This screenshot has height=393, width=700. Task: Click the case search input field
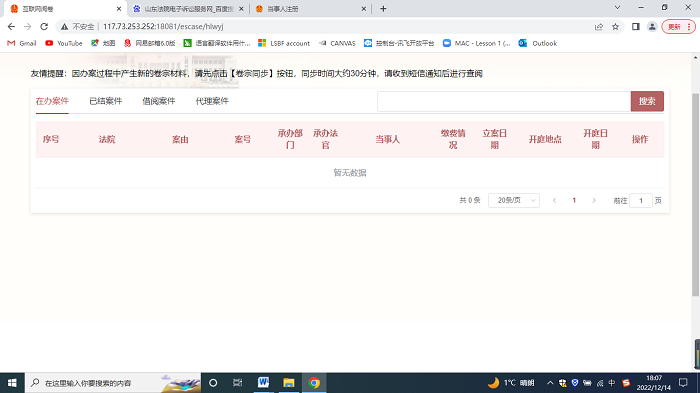click(504, 101)
